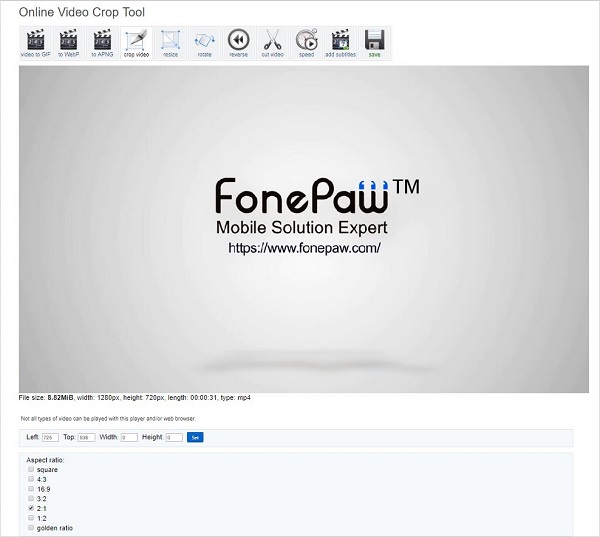Click the Height input field
Image resolution: width=600 pixels, height=537 pixels.
coord(174,437)
